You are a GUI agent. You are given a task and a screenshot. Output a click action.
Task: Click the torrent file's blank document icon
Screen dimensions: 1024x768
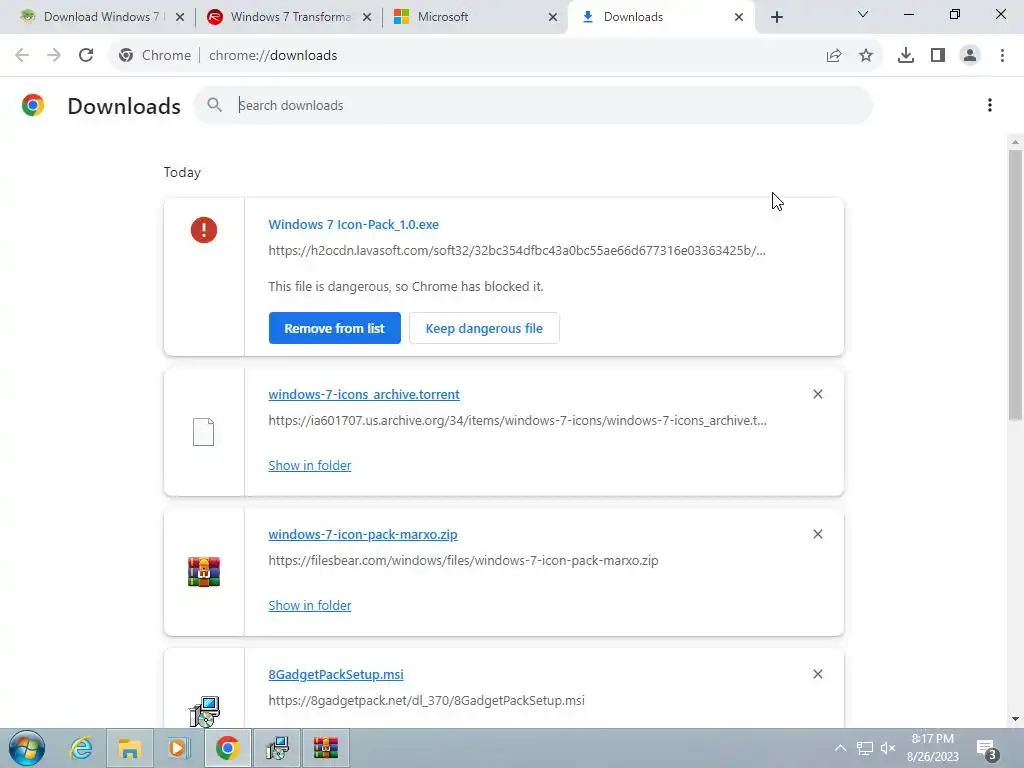coord(204,432)
